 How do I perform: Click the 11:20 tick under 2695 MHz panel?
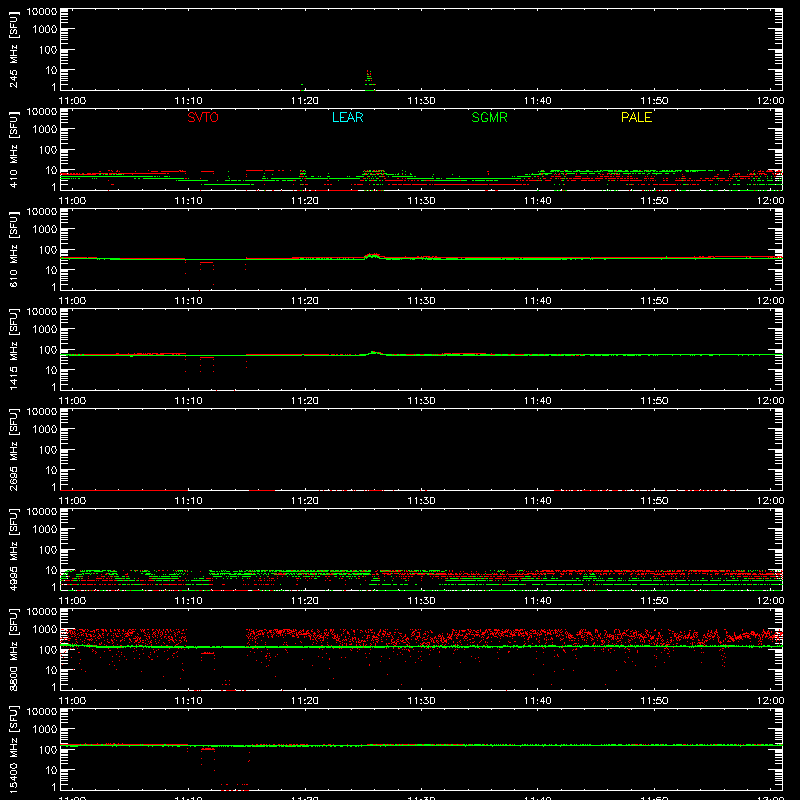[305, 501]
